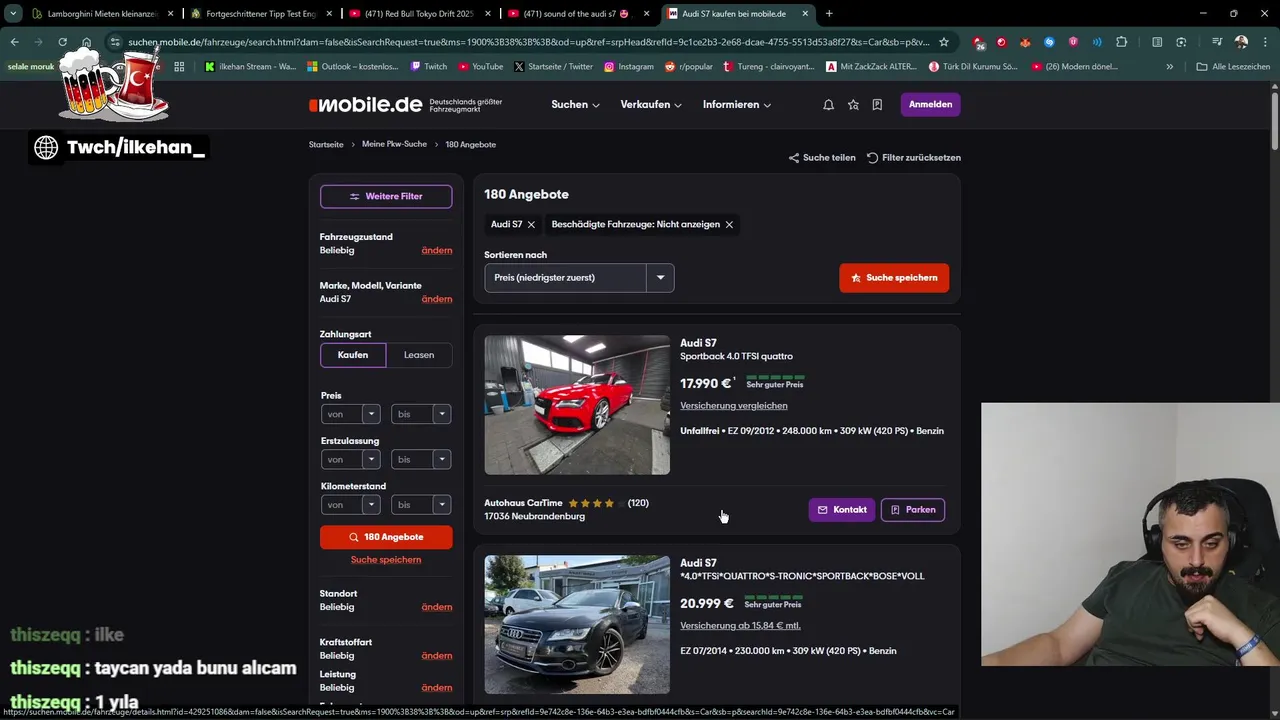Reload the current page

62,42
